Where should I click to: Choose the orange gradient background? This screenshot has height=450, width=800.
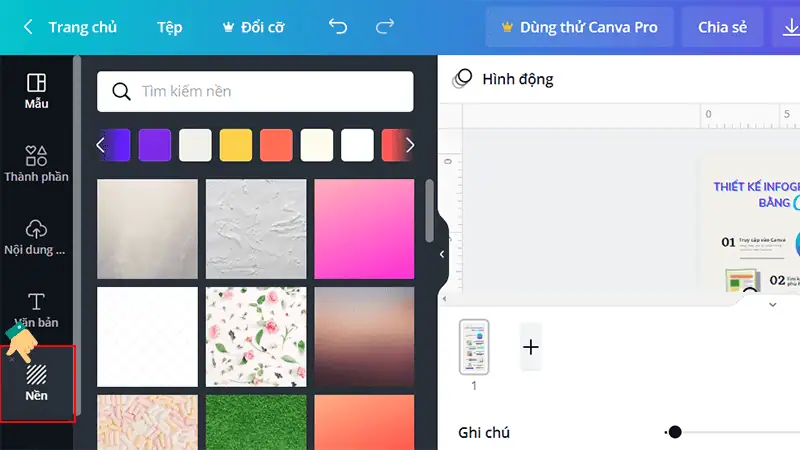[x=364, y=422]
